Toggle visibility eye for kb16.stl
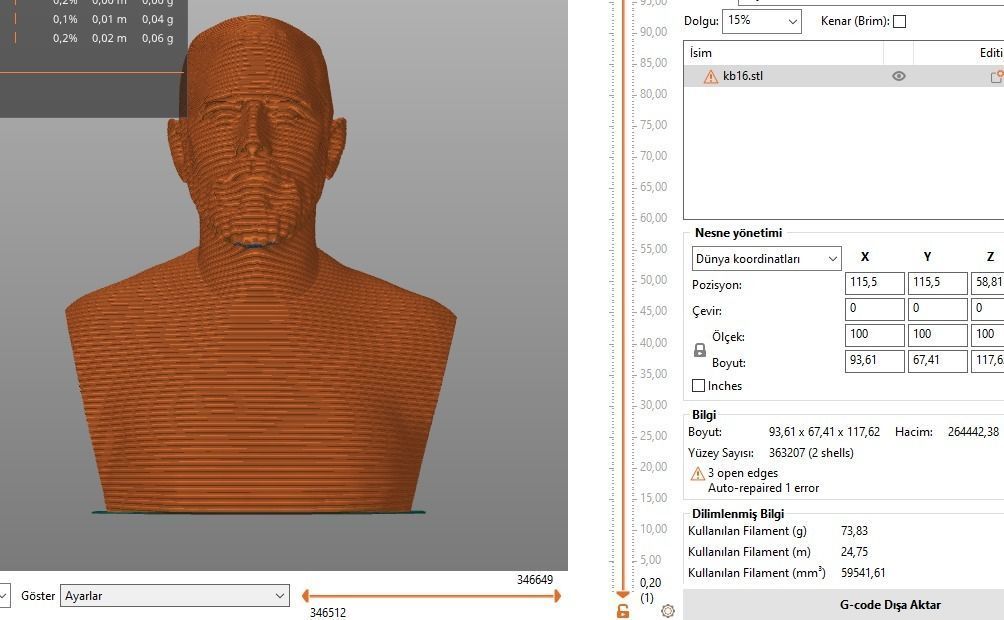This screenshot has width=1004, height=620. (x=899, y=76)
